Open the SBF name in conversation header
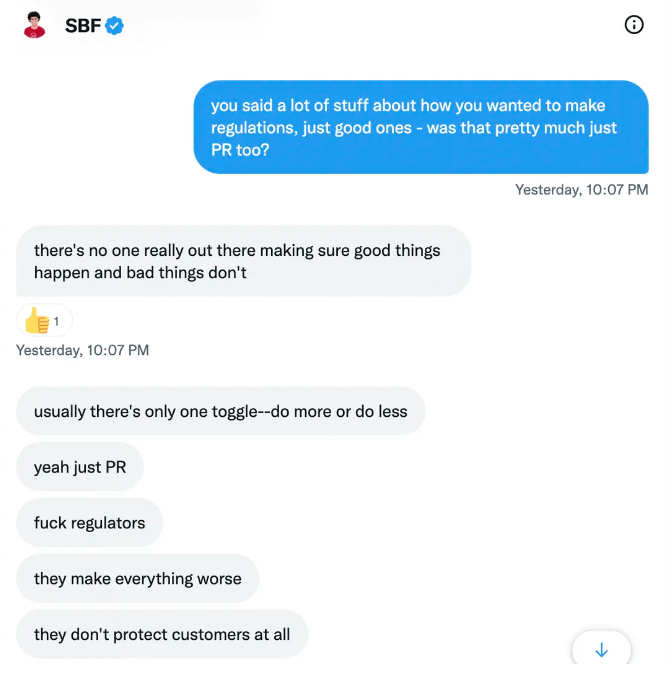Viewport: 667px width, 687px height. (x=83, y=25)
